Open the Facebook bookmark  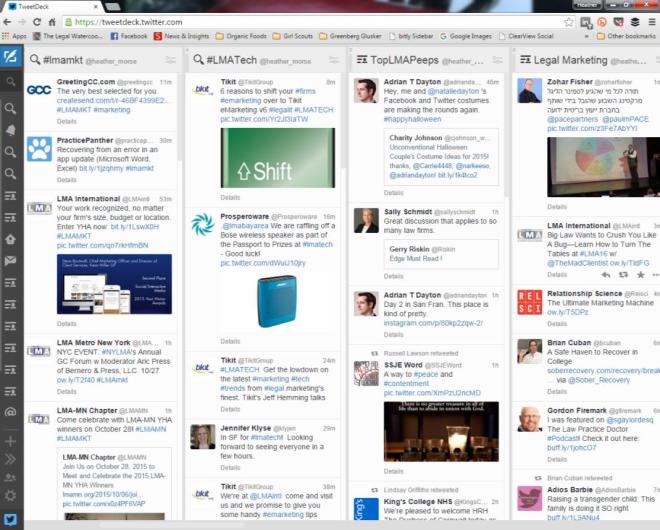click(129, 36)
